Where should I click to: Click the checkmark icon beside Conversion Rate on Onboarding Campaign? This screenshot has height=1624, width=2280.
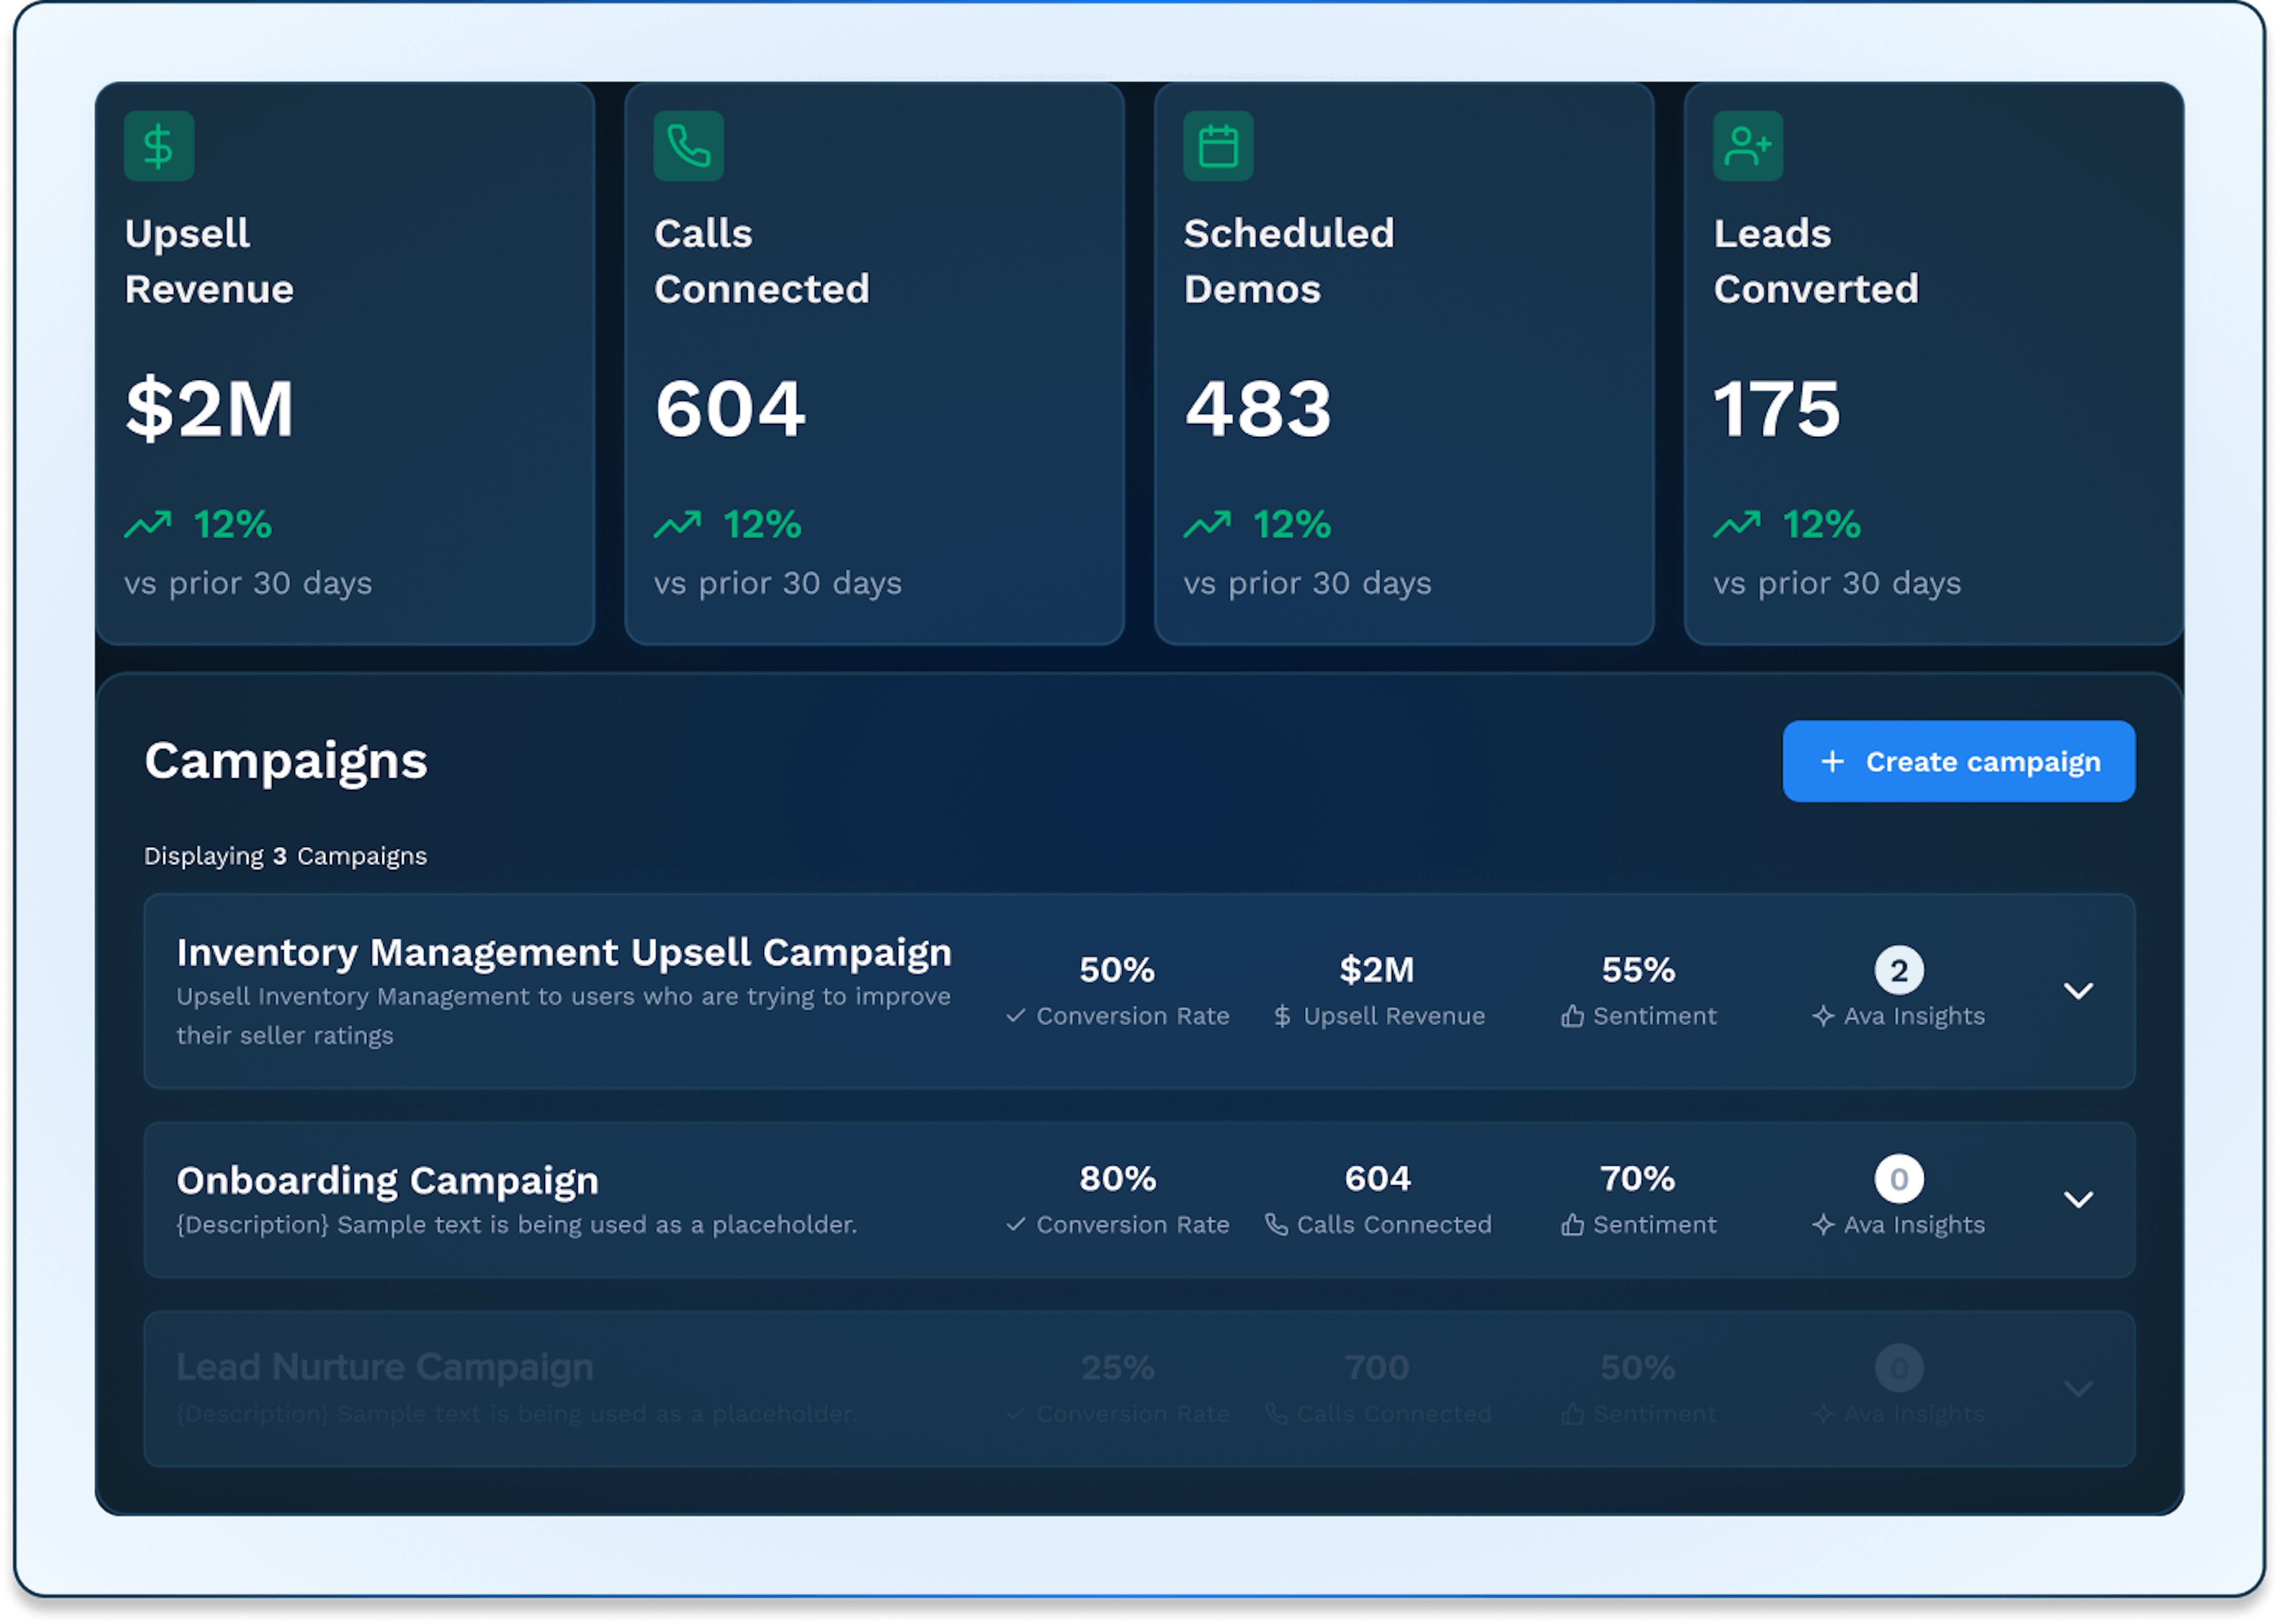click(x=1015, y=1224)
